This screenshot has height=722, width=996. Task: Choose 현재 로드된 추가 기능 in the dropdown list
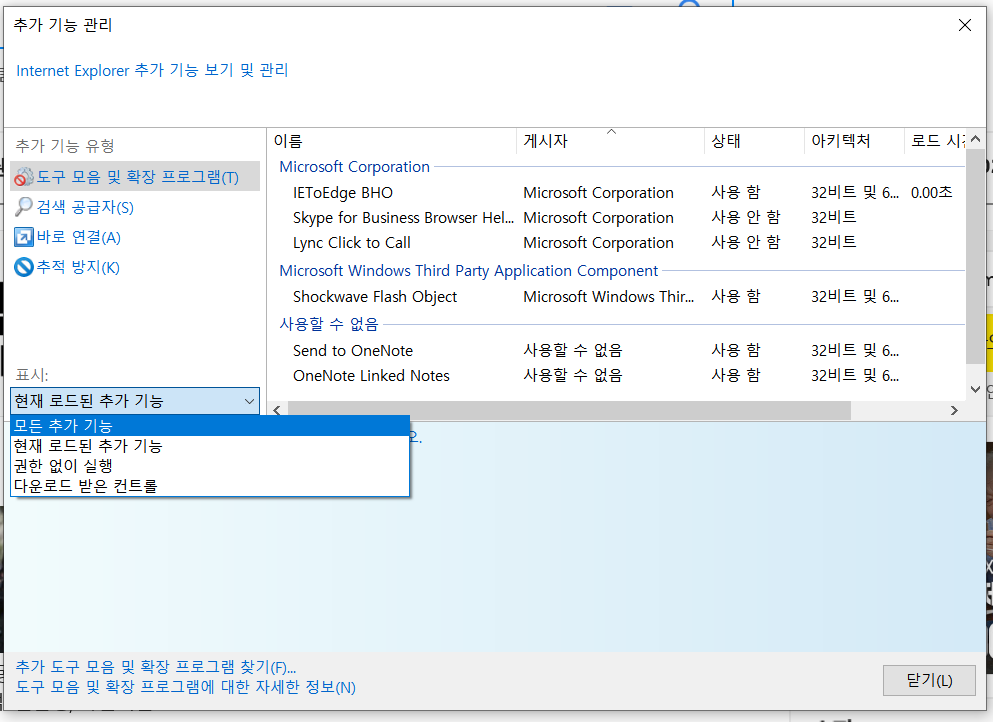[x=210, y=446]
